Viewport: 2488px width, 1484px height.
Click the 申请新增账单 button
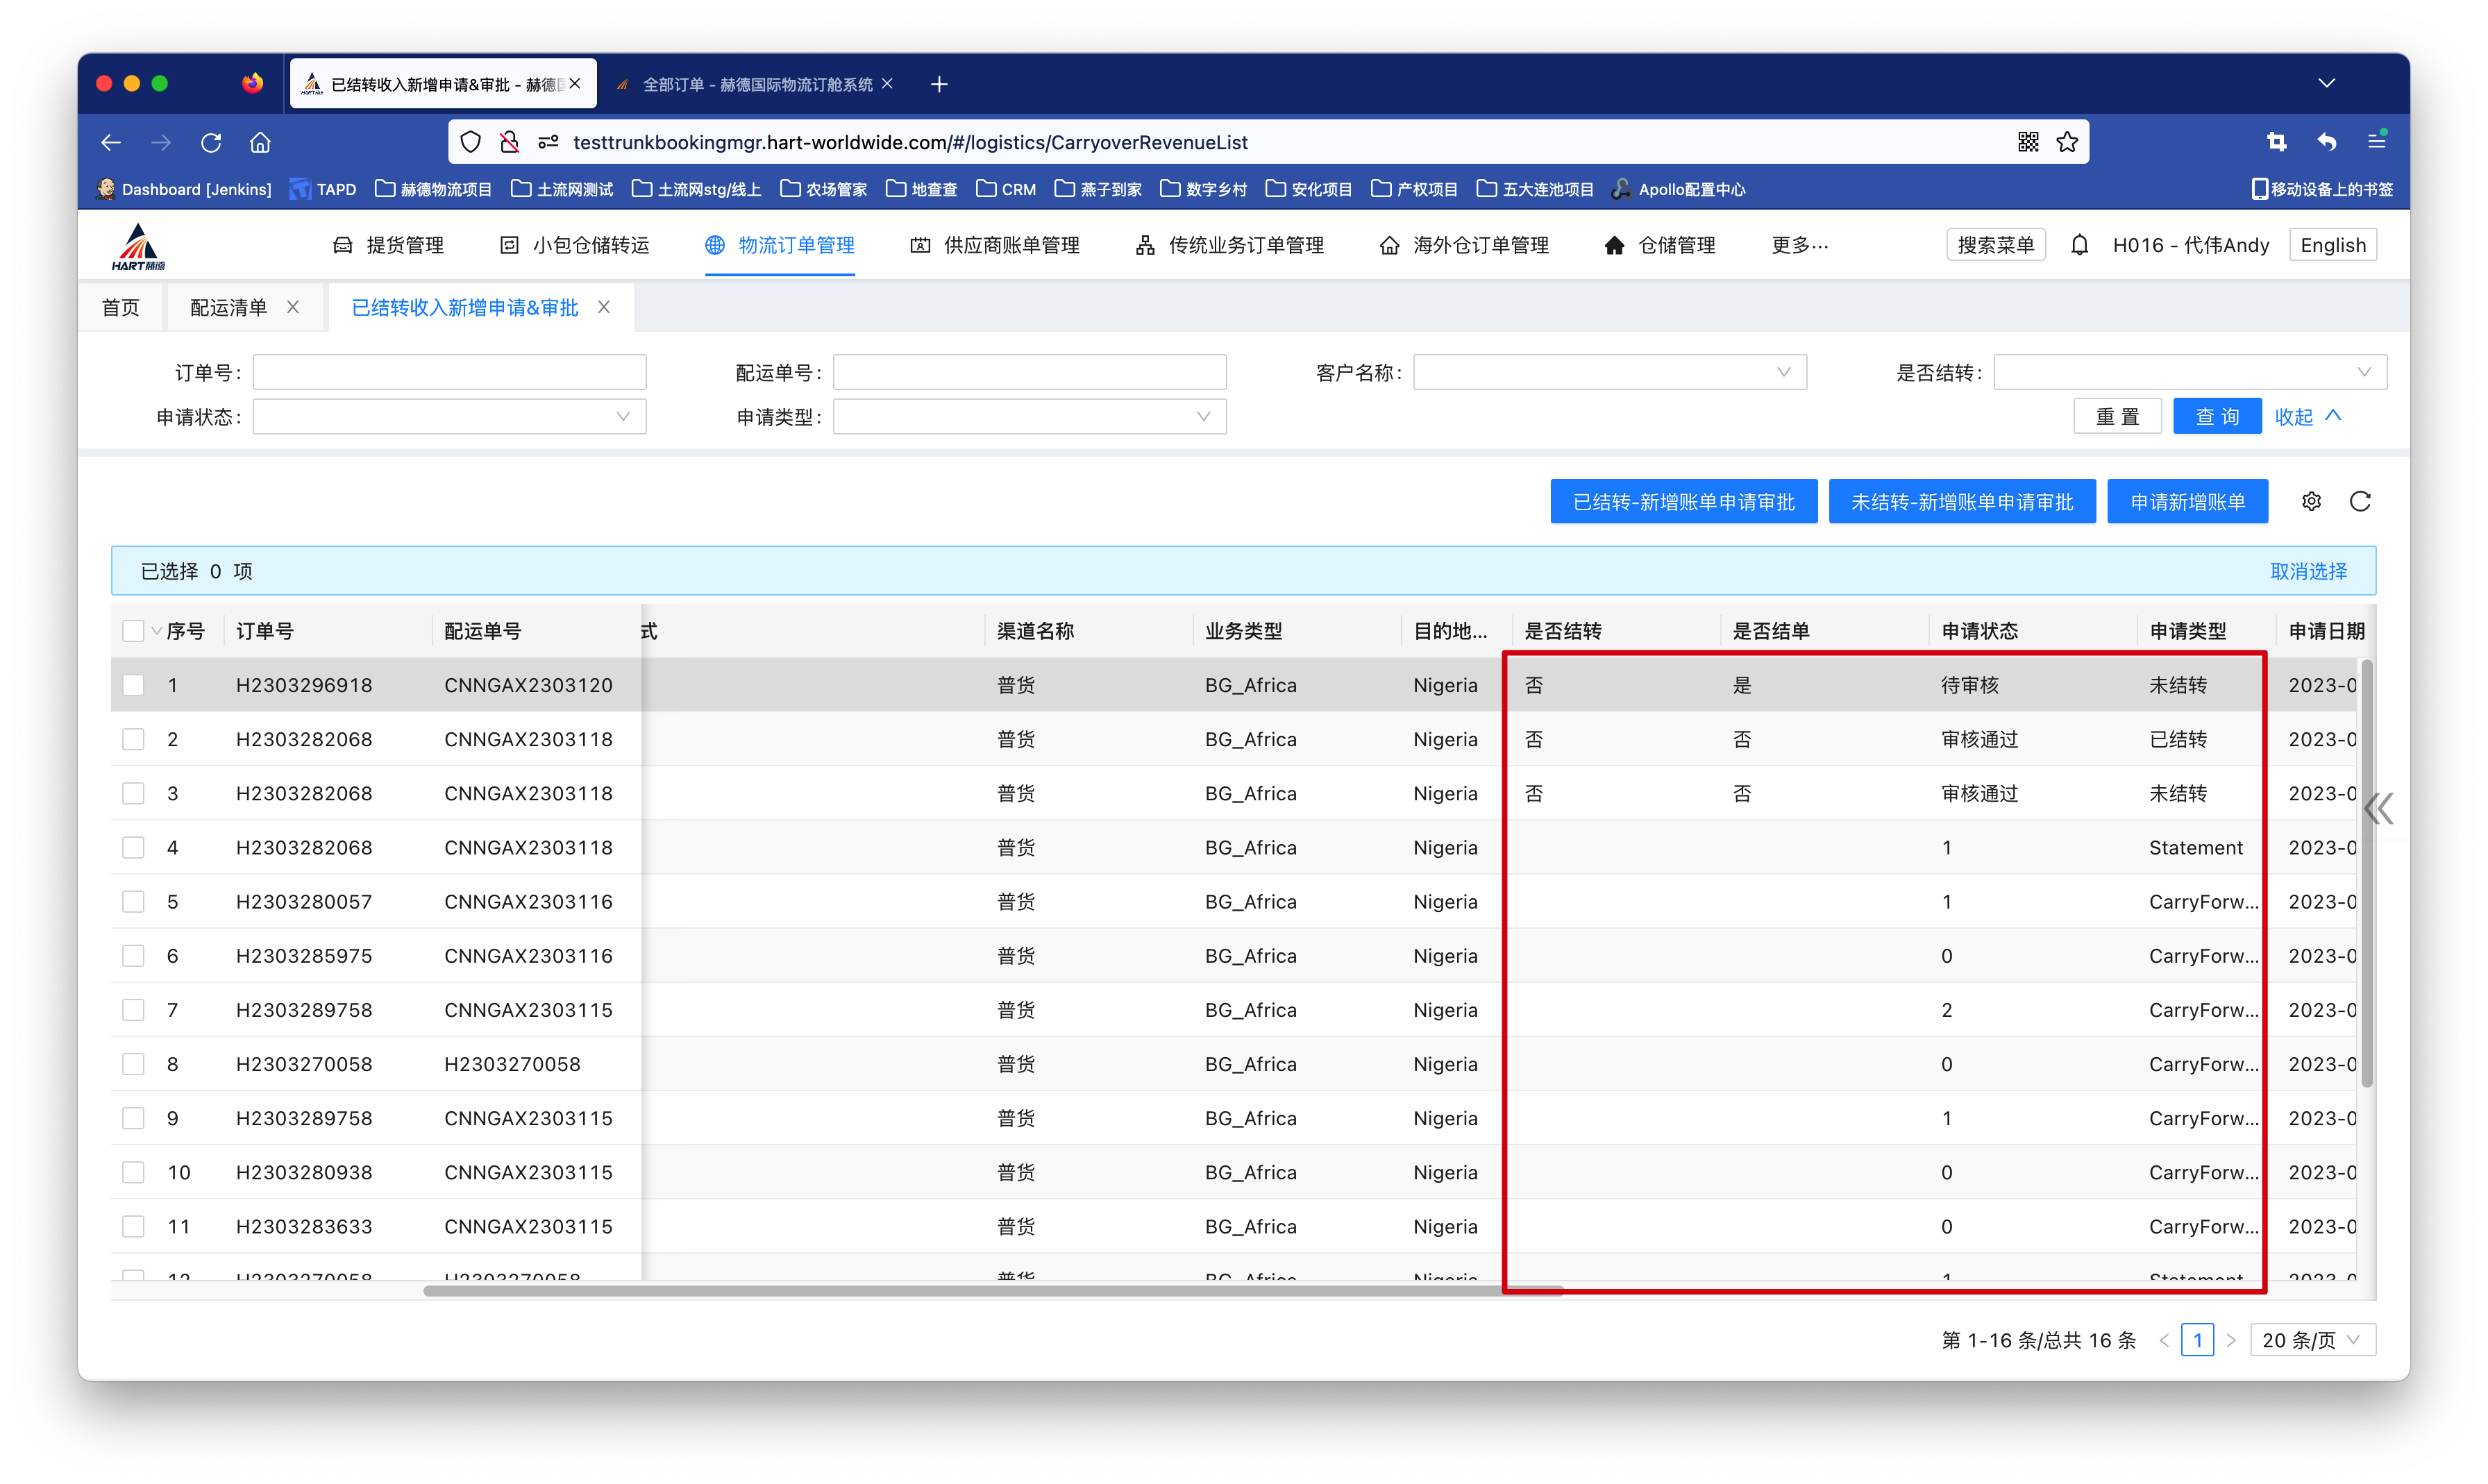[2187, 502]
